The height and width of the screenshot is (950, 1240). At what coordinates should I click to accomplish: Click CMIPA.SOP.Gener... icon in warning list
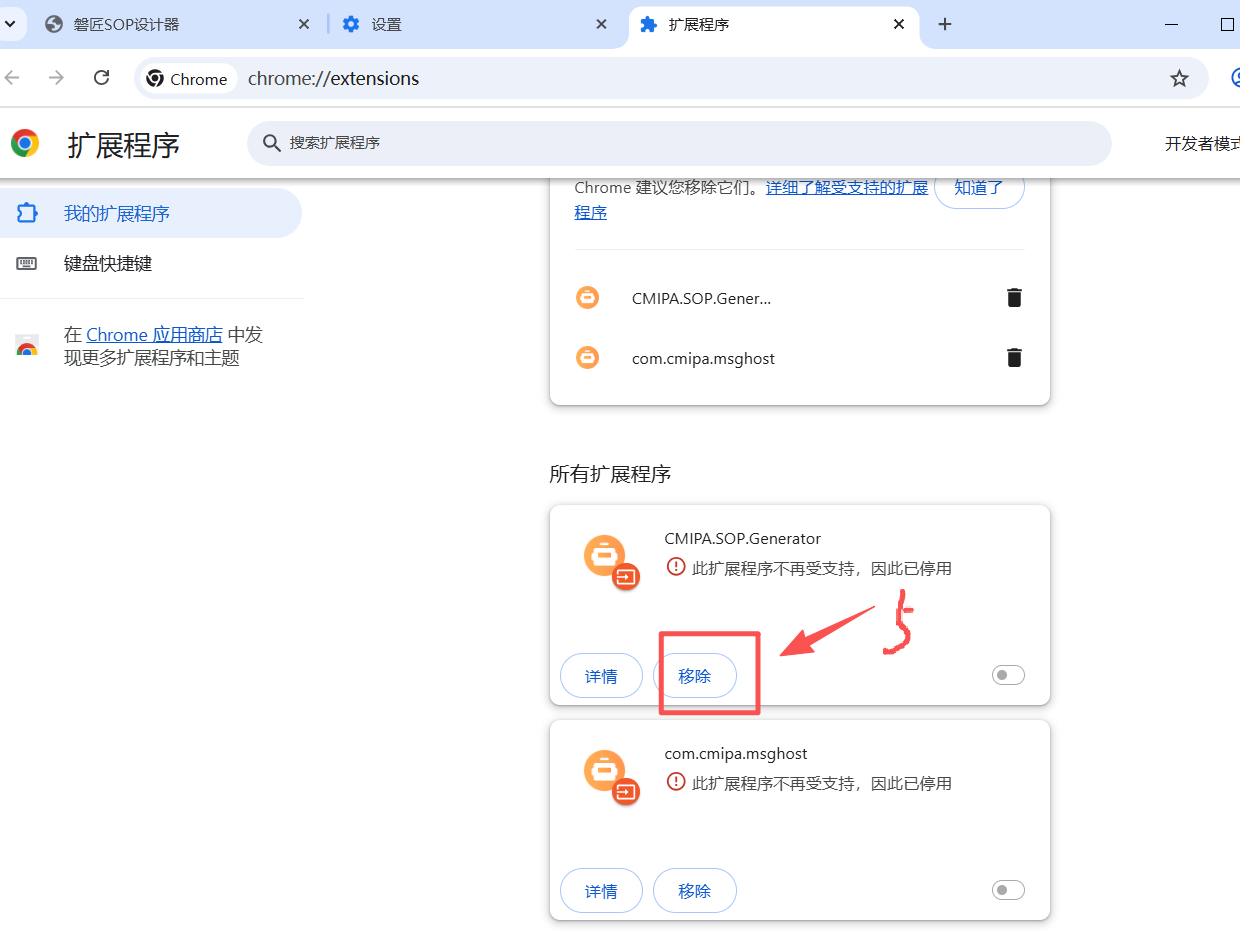[588, 297]
